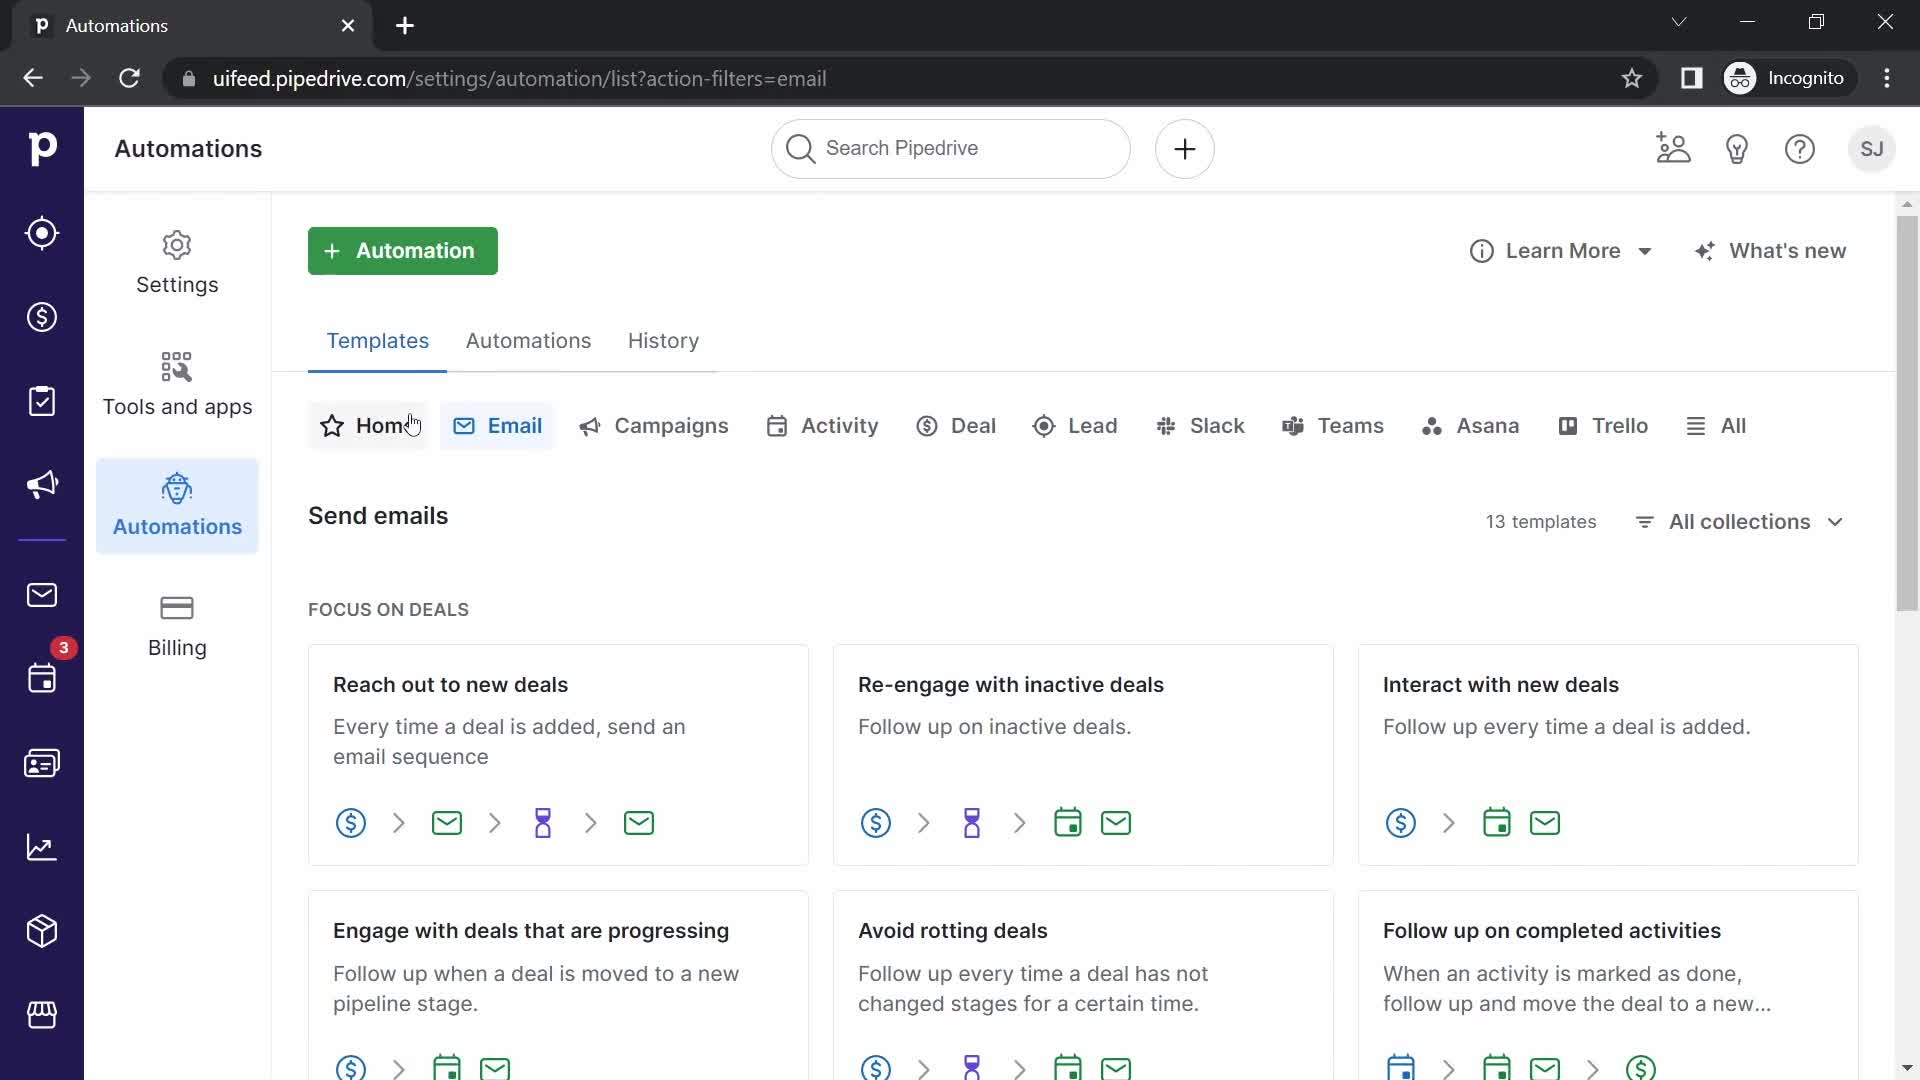Open browser tab search chevron
This screenshot has width=1920, height=1080.
1679,22
